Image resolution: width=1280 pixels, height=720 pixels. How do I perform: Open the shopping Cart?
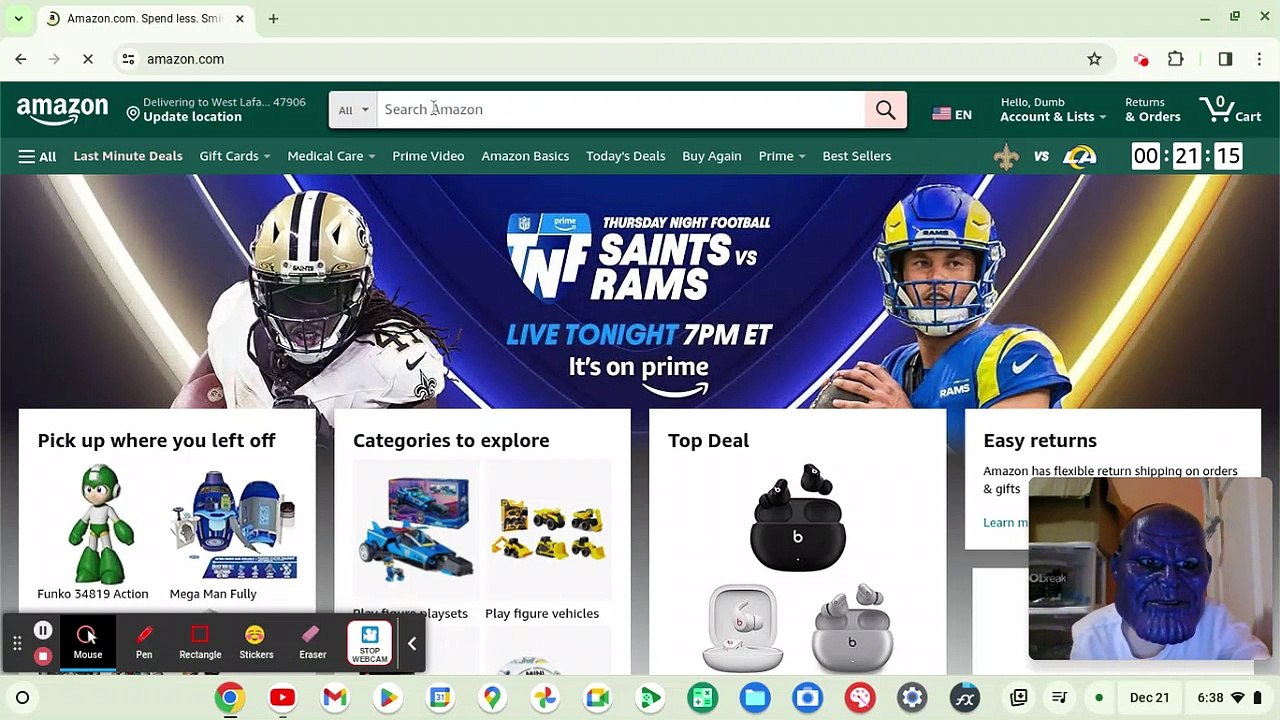1230,109
